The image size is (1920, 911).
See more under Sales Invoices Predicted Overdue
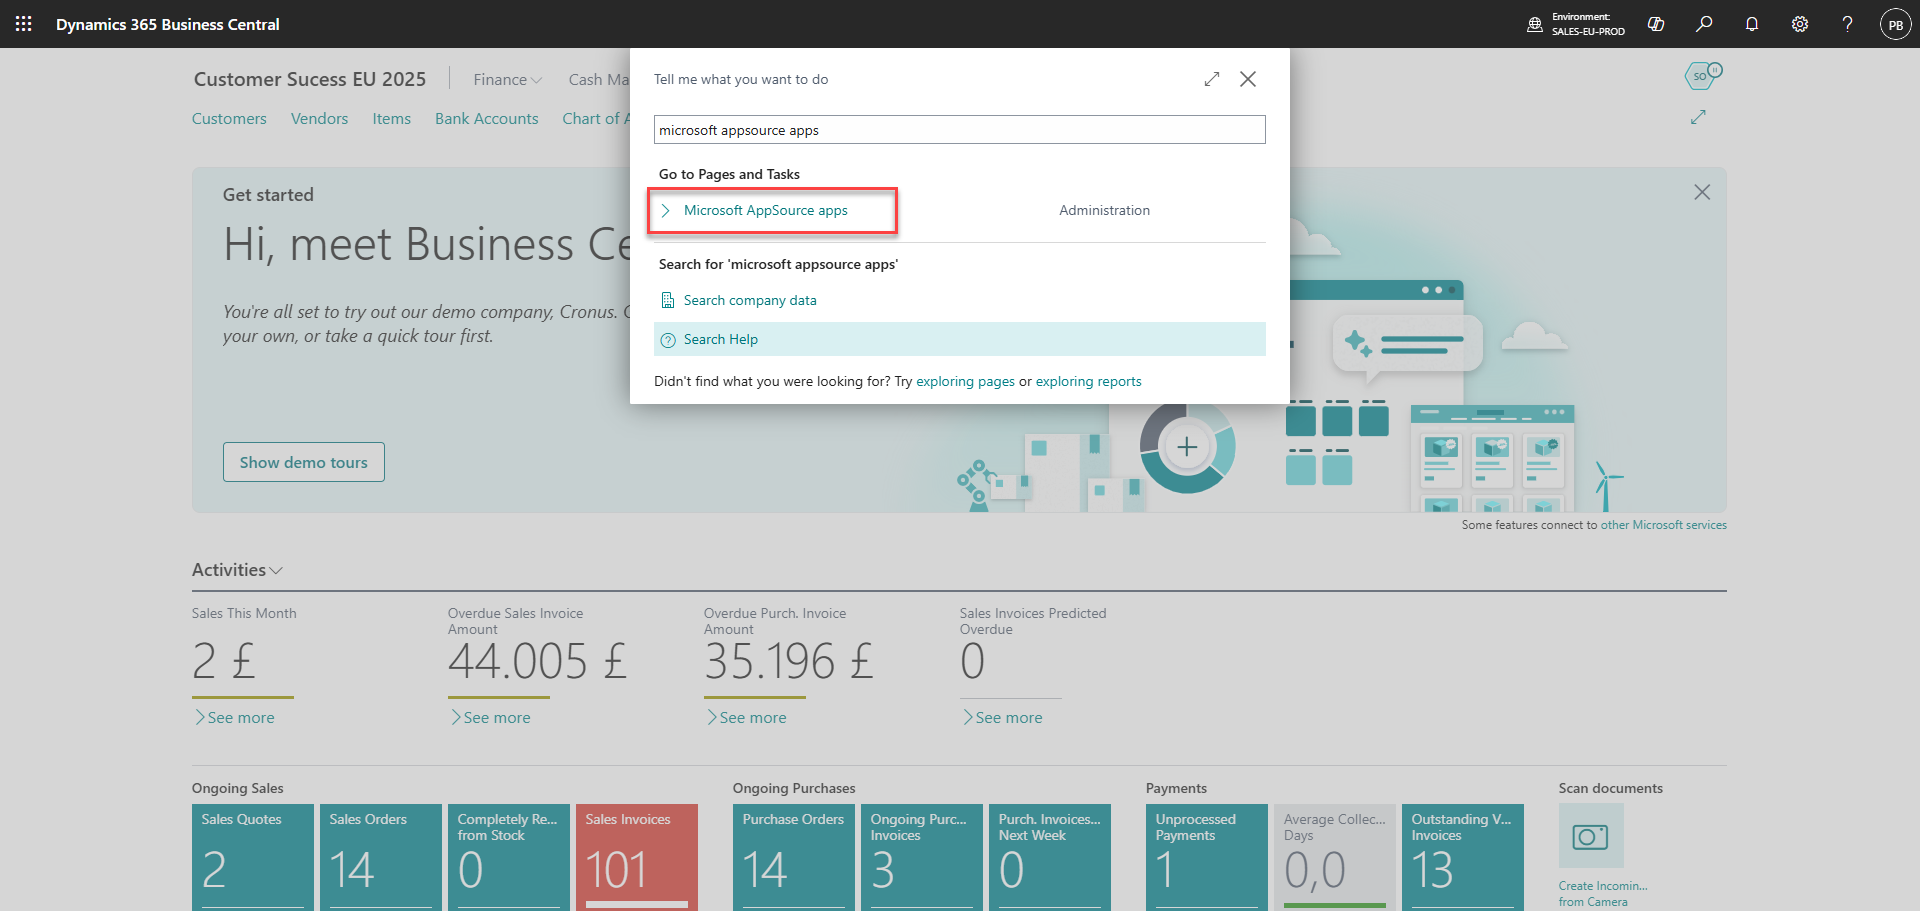point(1003,718)
